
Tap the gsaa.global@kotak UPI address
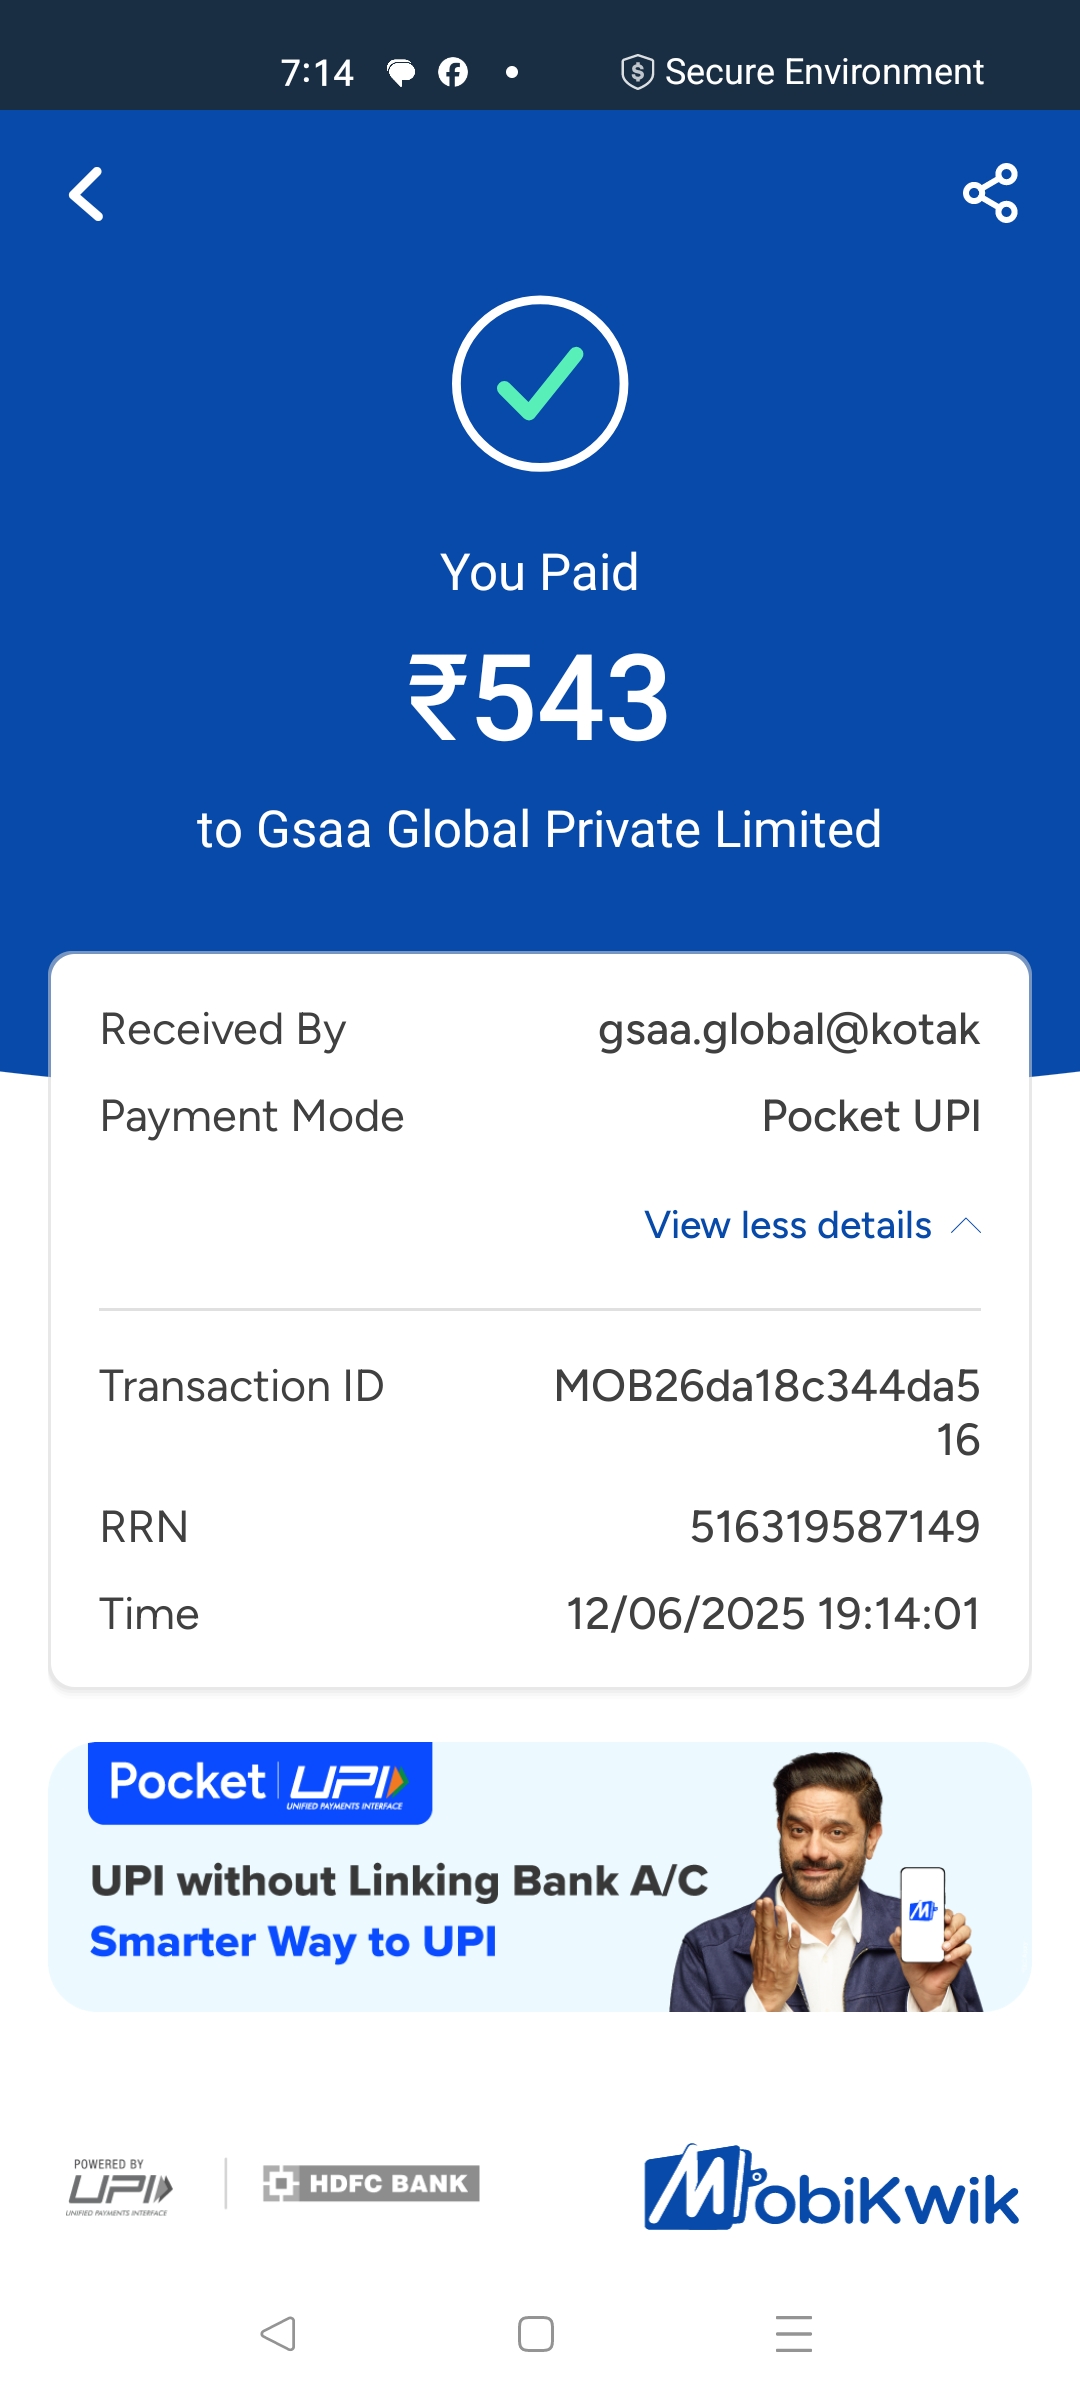[788, 1030]
